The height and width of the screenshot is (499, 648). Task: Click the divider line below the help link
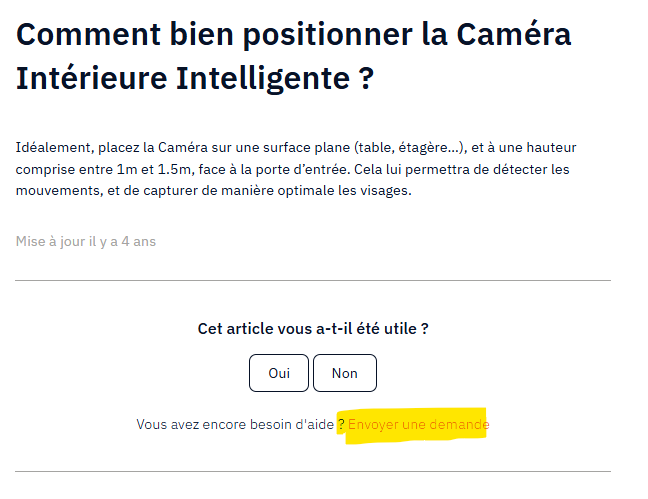313,471
